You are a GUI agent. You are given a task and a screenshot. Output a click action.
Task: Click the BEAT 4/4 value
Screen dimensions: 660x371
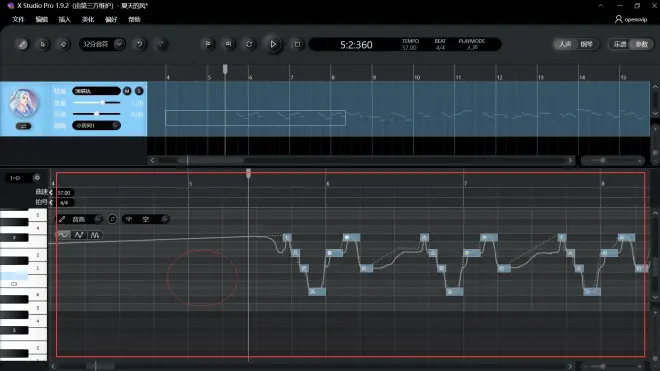coord(440,48)
